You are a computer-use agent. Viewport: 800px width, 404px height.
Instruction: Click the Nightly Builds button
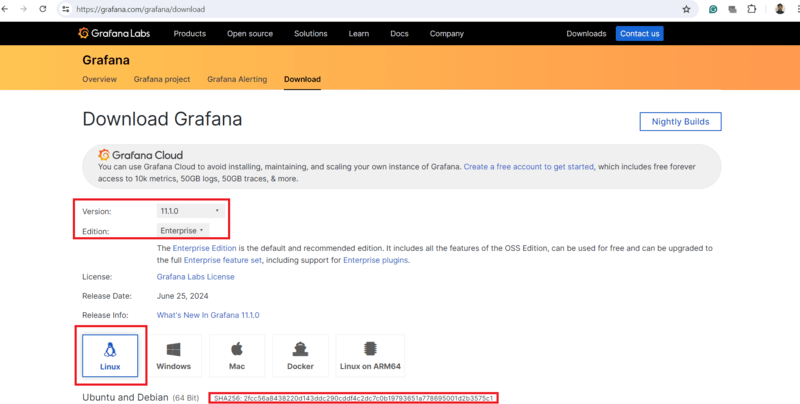tap(680, 121)
